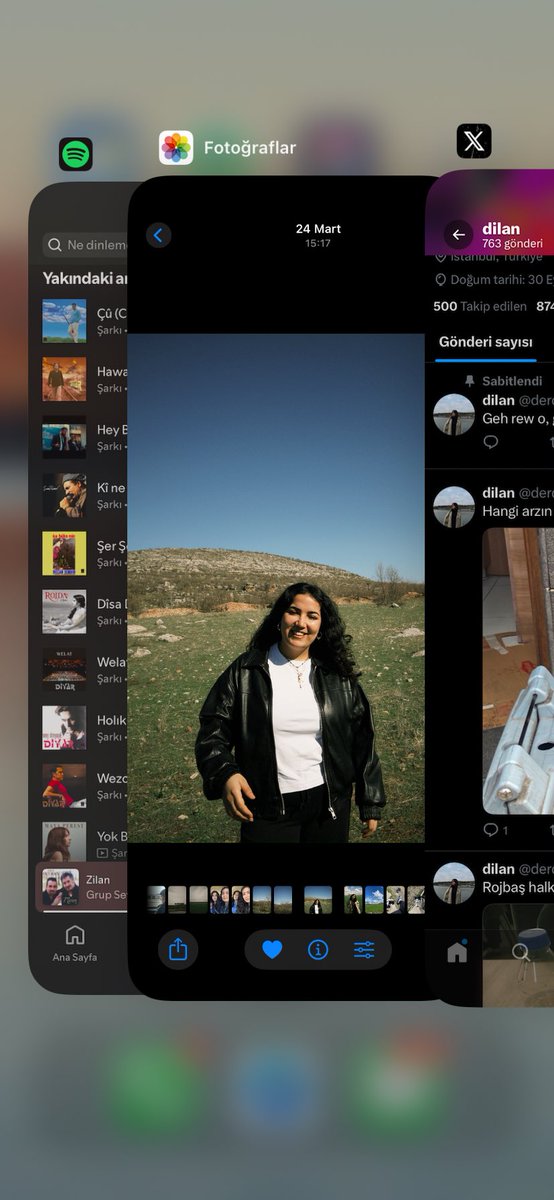
Task: Tap the first thumbnail in the Photos filmstrip
Action: [156, 899]
